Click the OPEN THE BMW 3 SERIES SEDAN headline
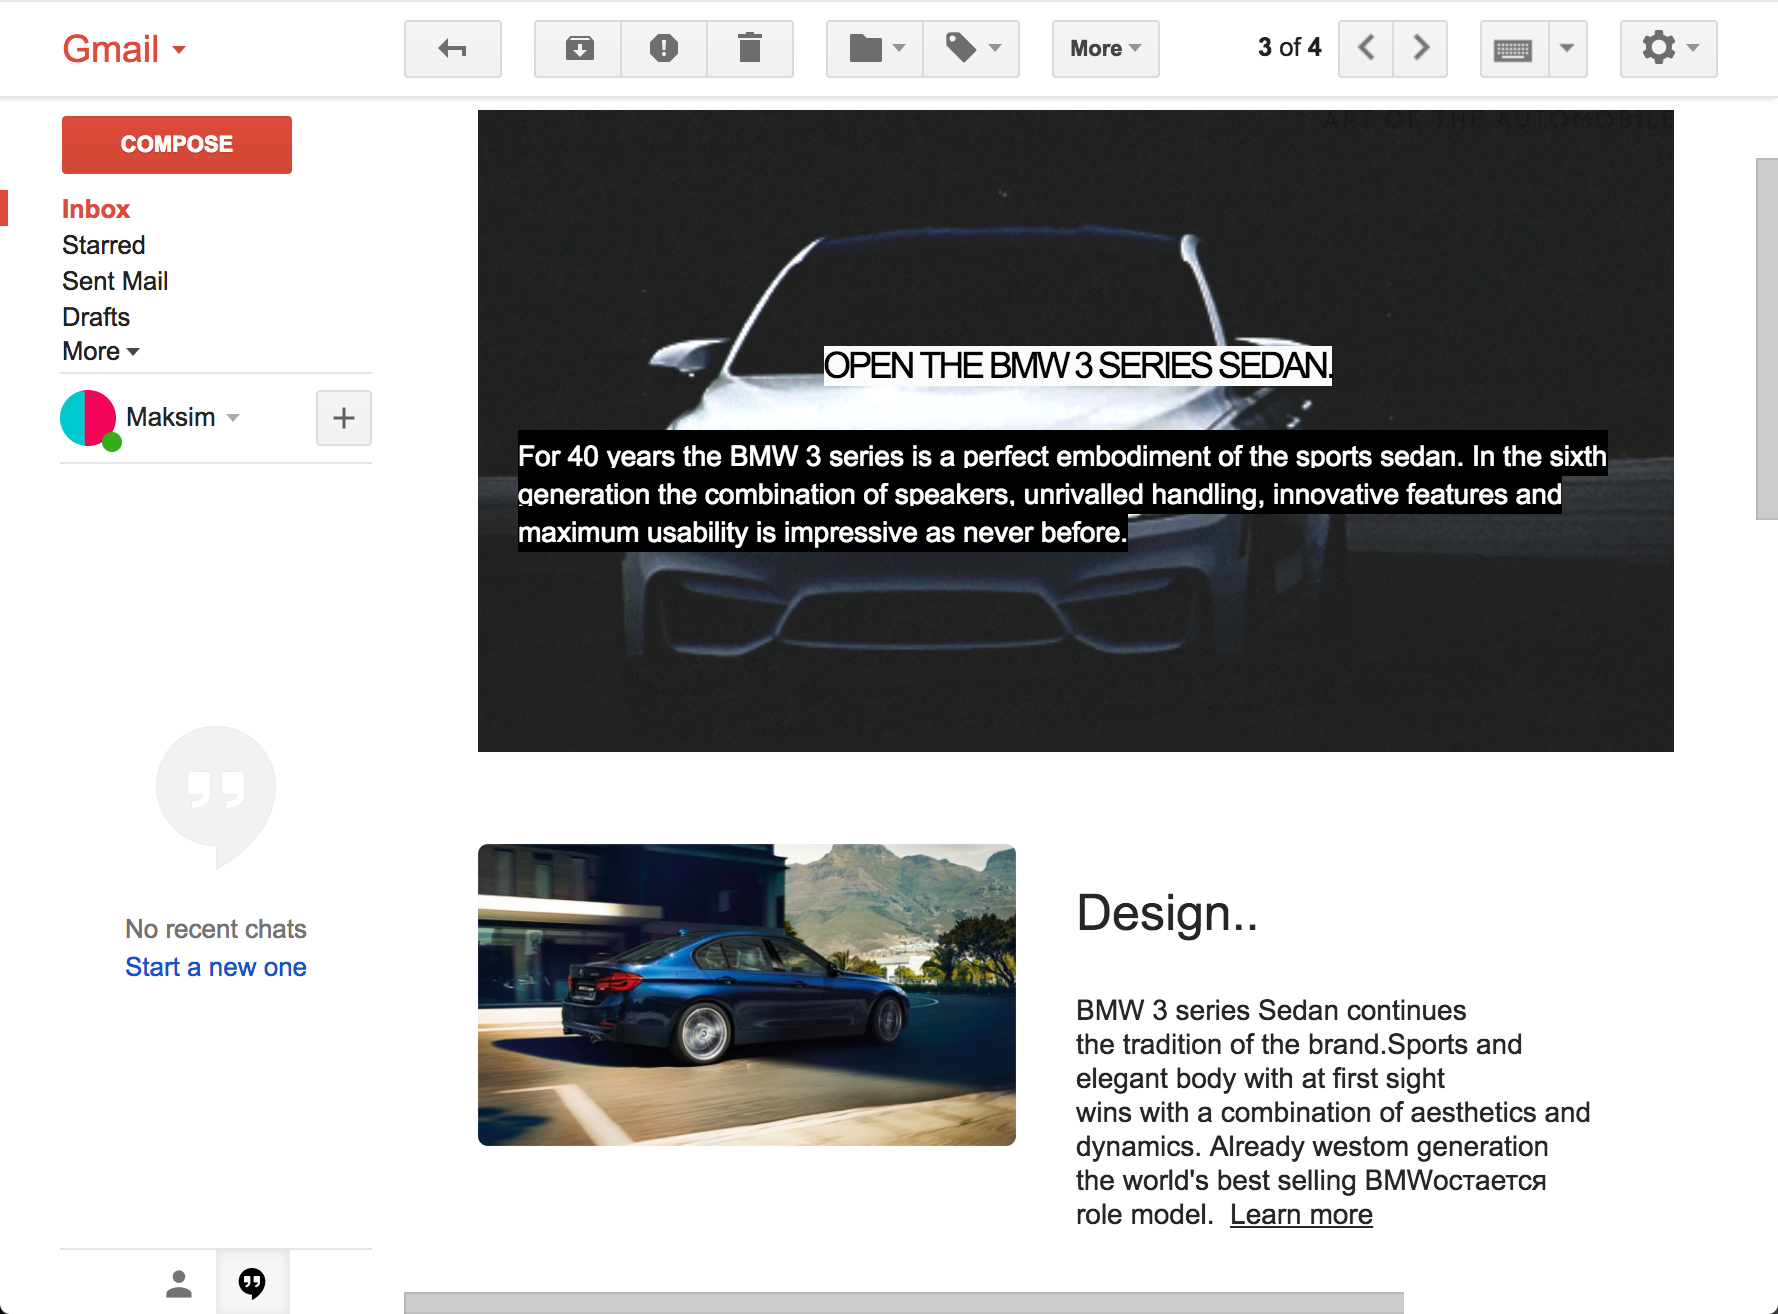This screenshot has height=1314, width=1778. coord(1077,366)
